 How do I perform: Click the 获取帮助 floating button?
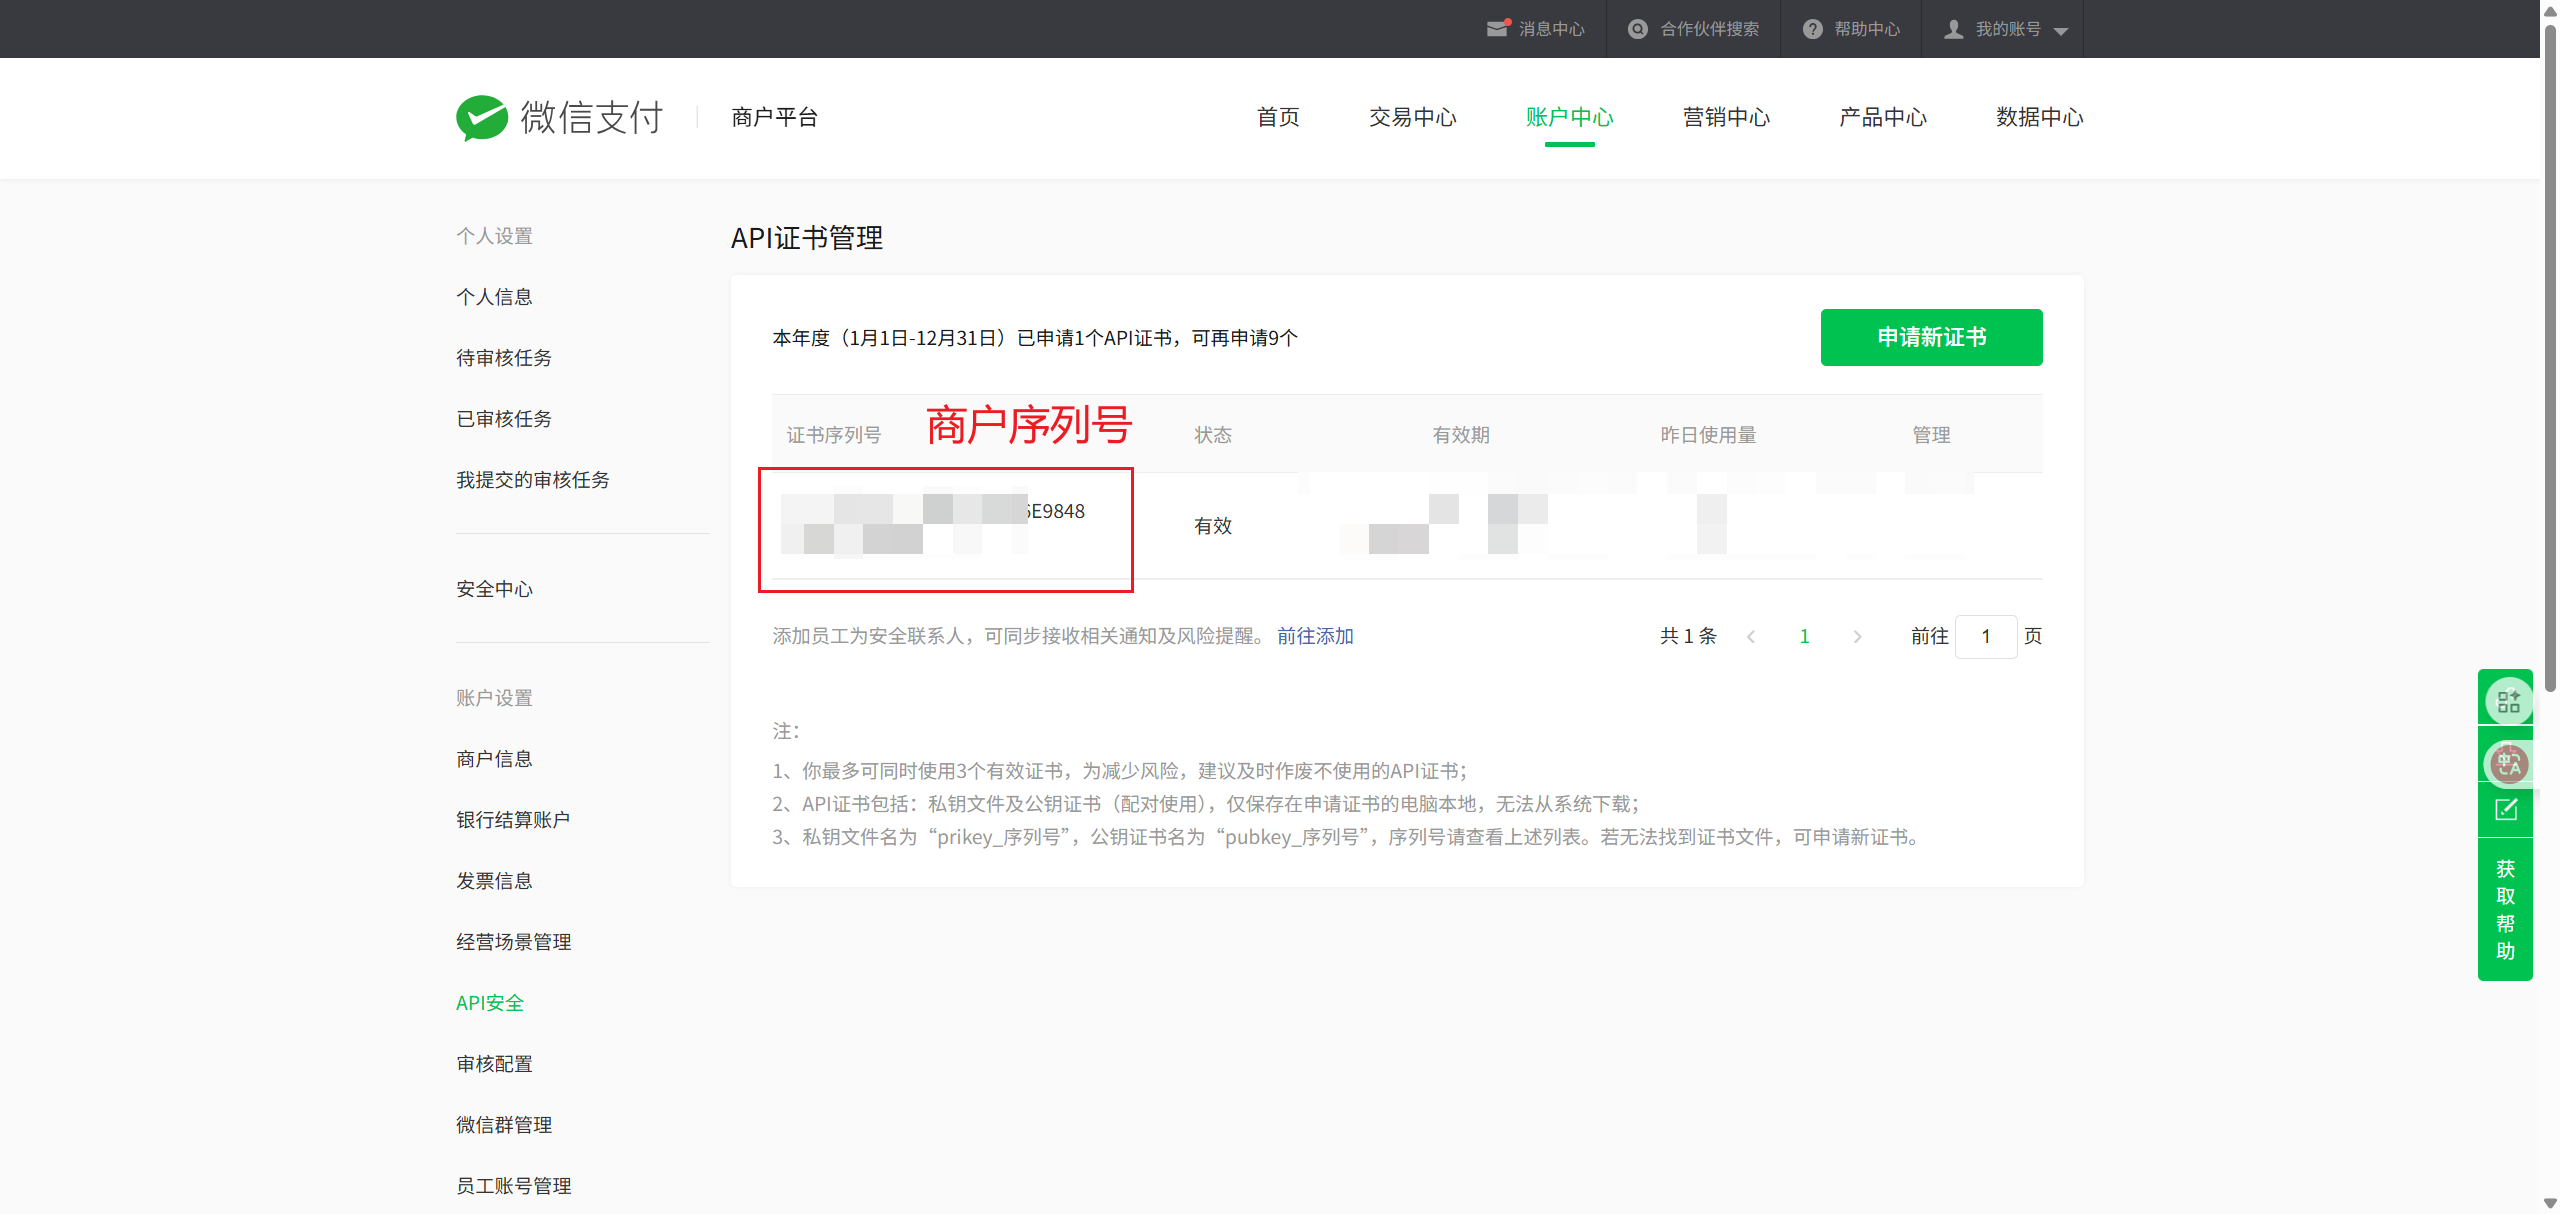(x=2505, y=909)
